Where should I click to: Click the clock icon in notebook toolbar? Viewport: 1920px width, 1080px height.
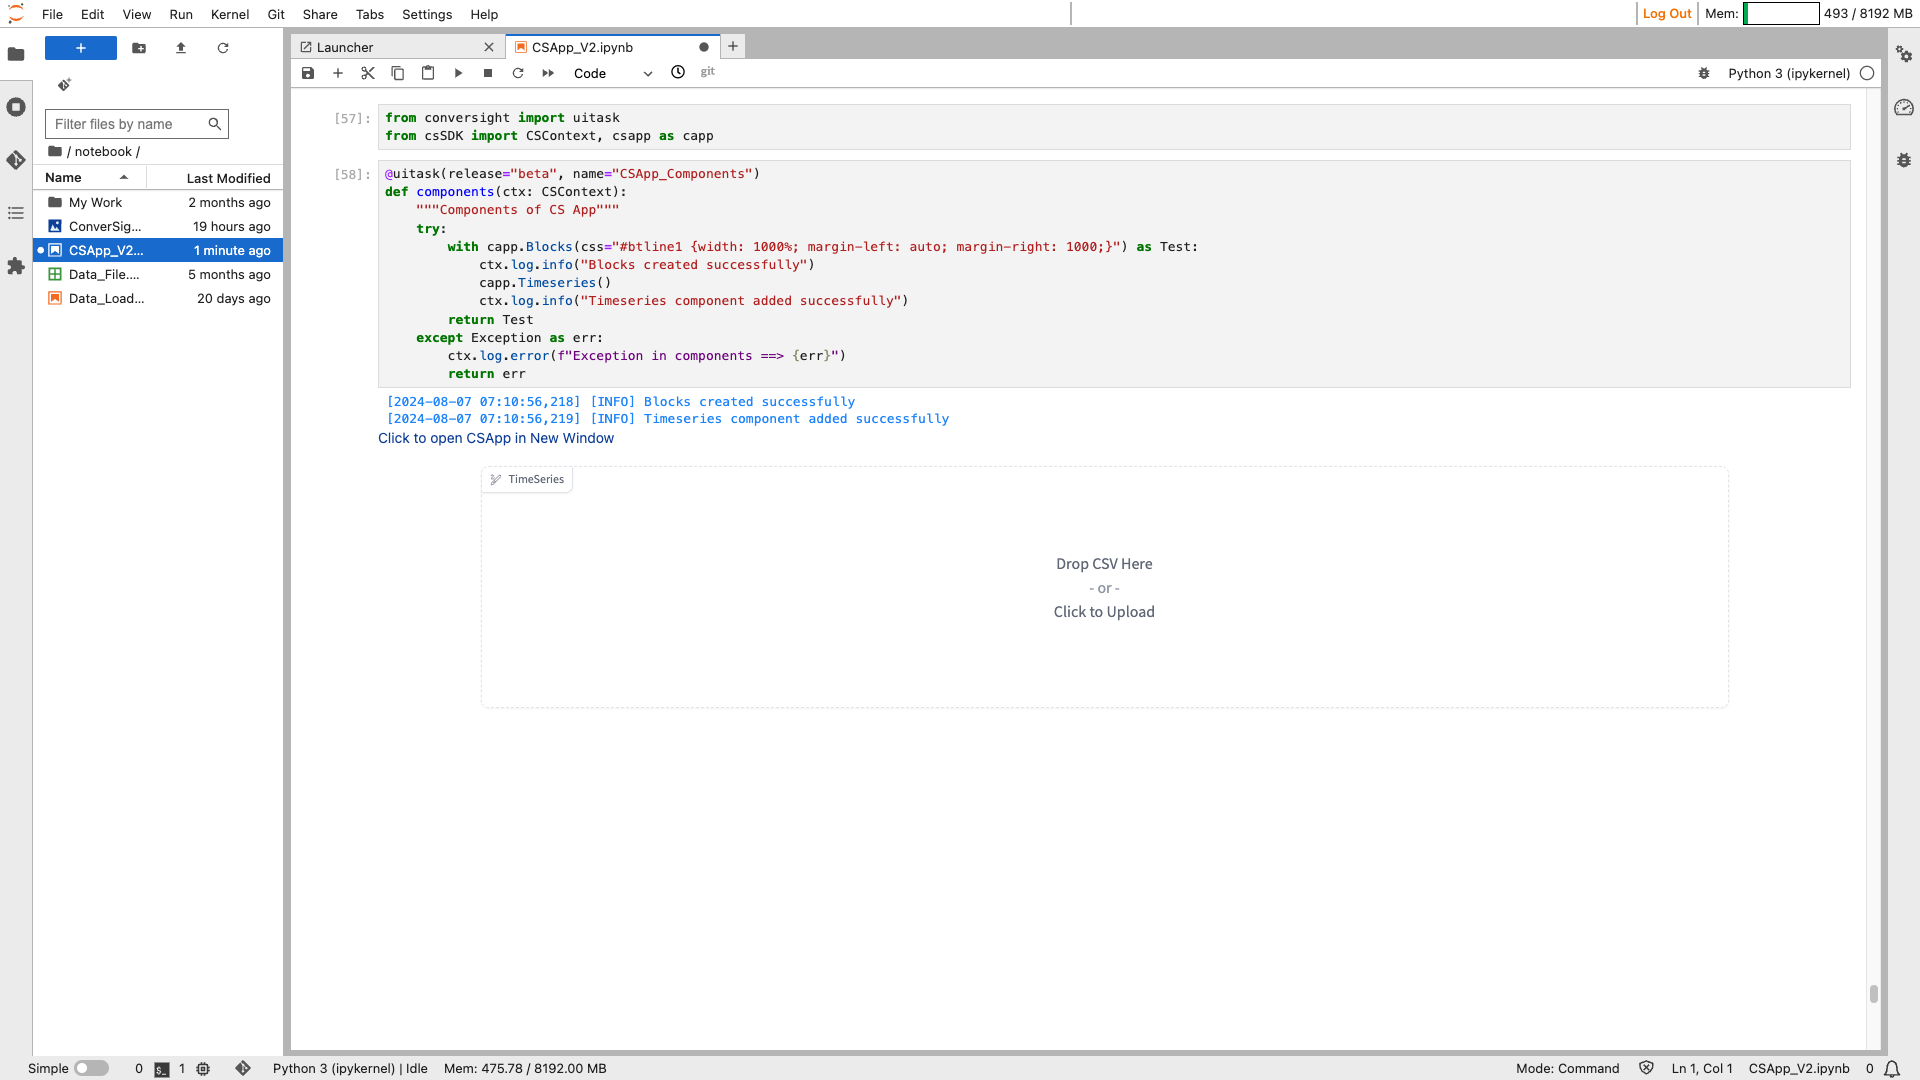(x=678, y=72)
